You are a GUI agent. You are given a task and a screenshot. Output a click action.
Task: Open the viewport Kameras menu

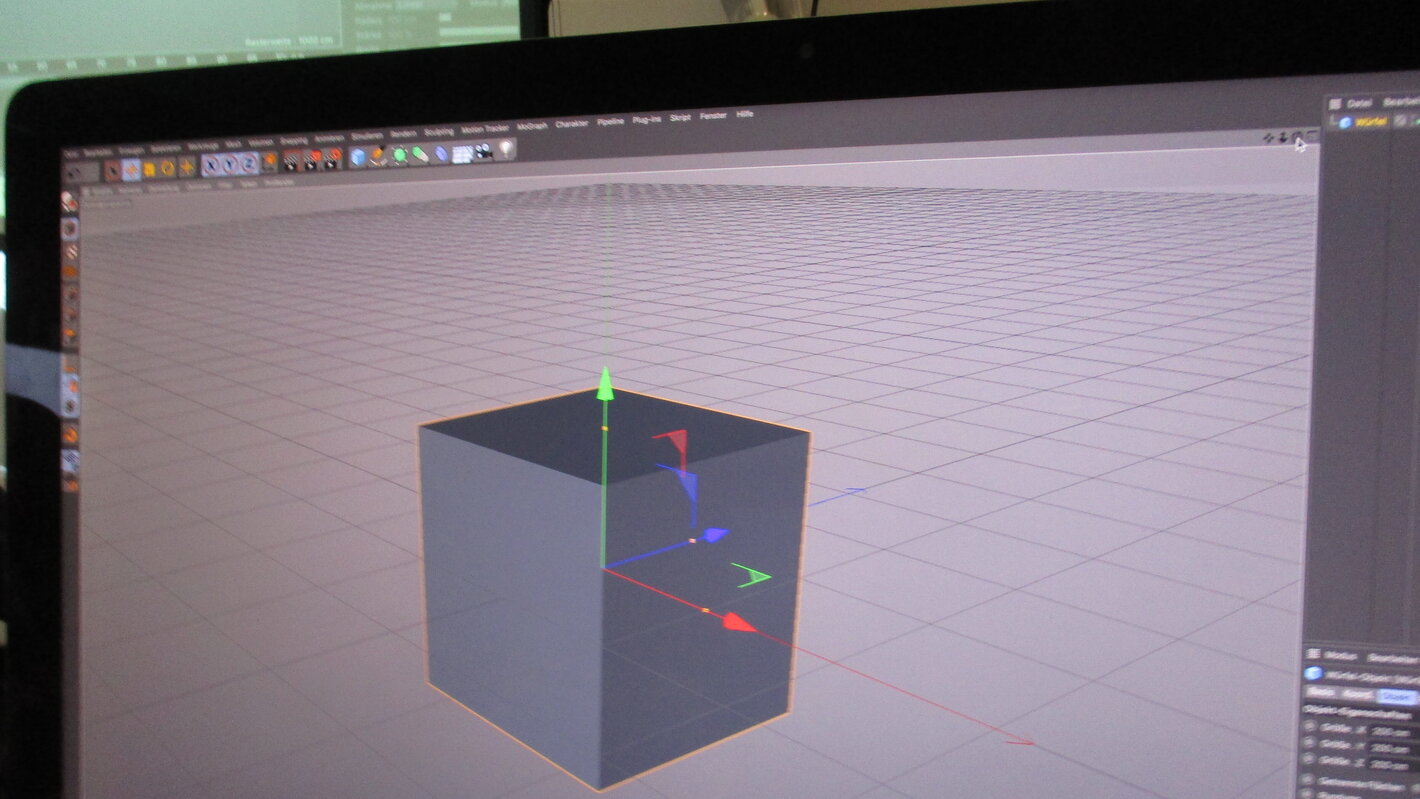[x=130, y=188]
